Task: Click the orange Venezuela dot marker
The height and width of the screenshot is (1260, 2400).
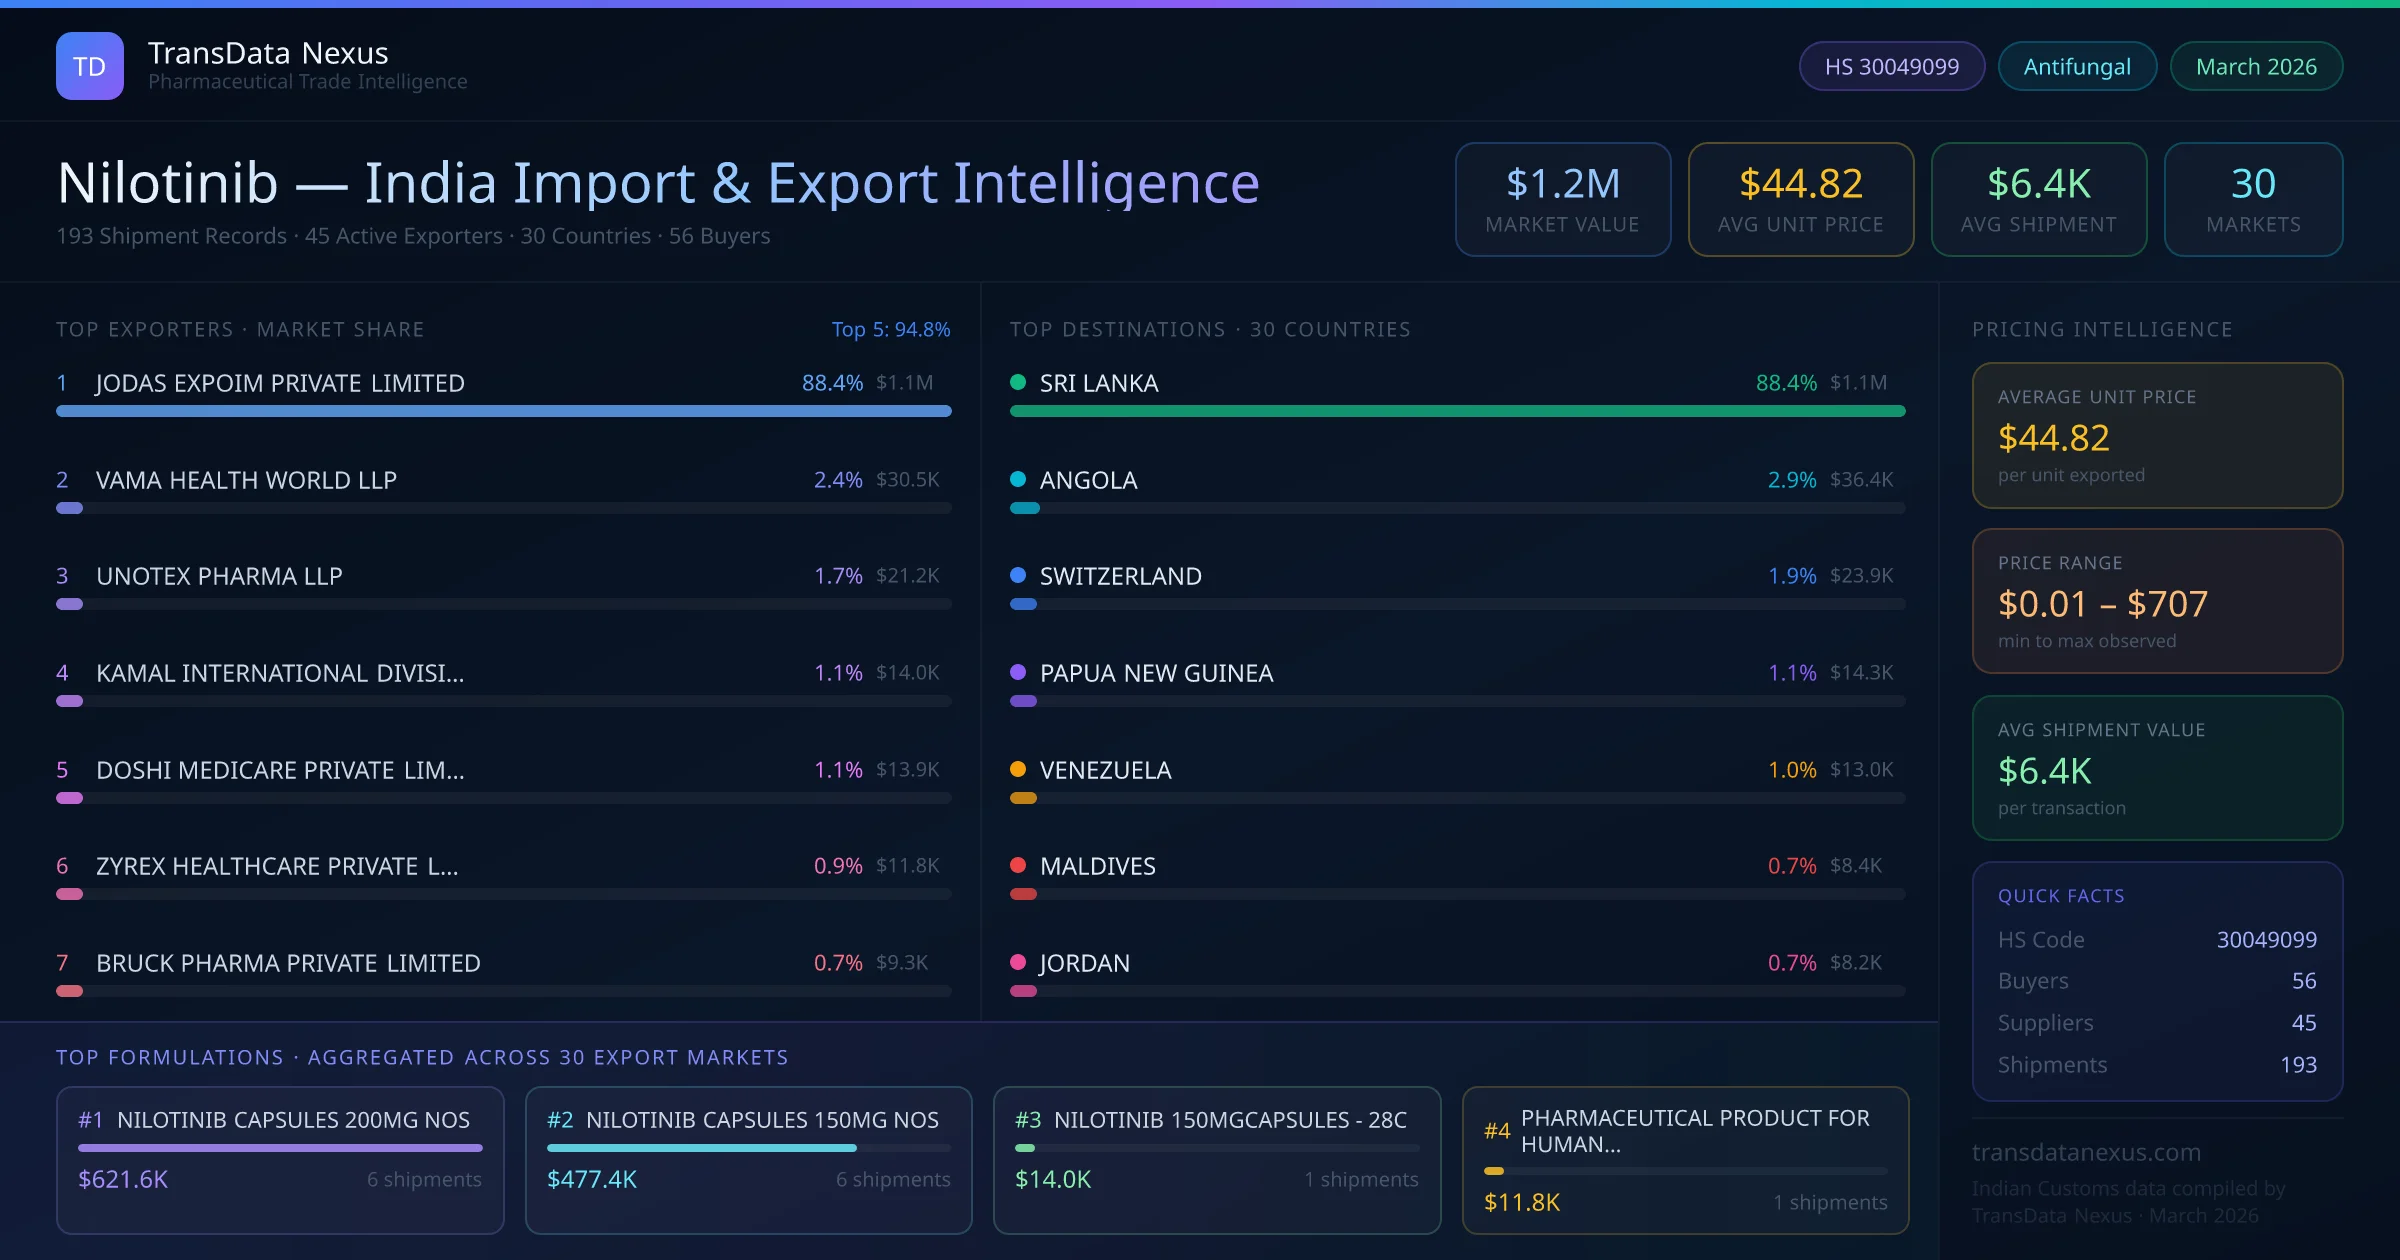Action: click(1018, 769)
